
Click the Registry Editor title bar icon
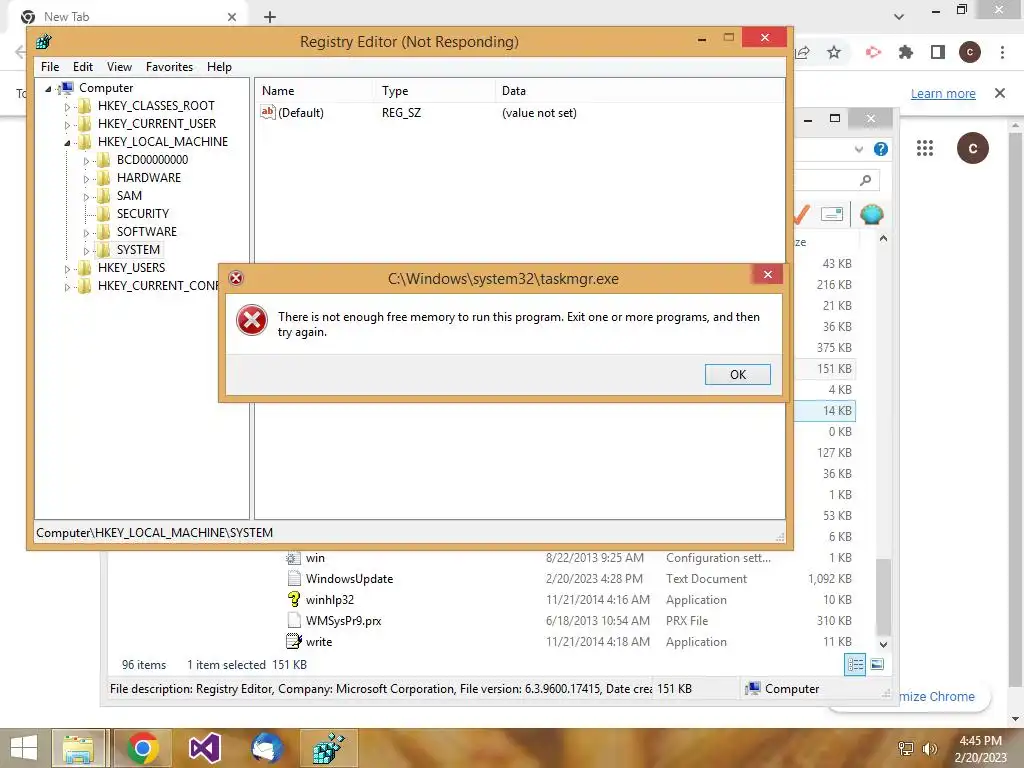tap(44, 42)
